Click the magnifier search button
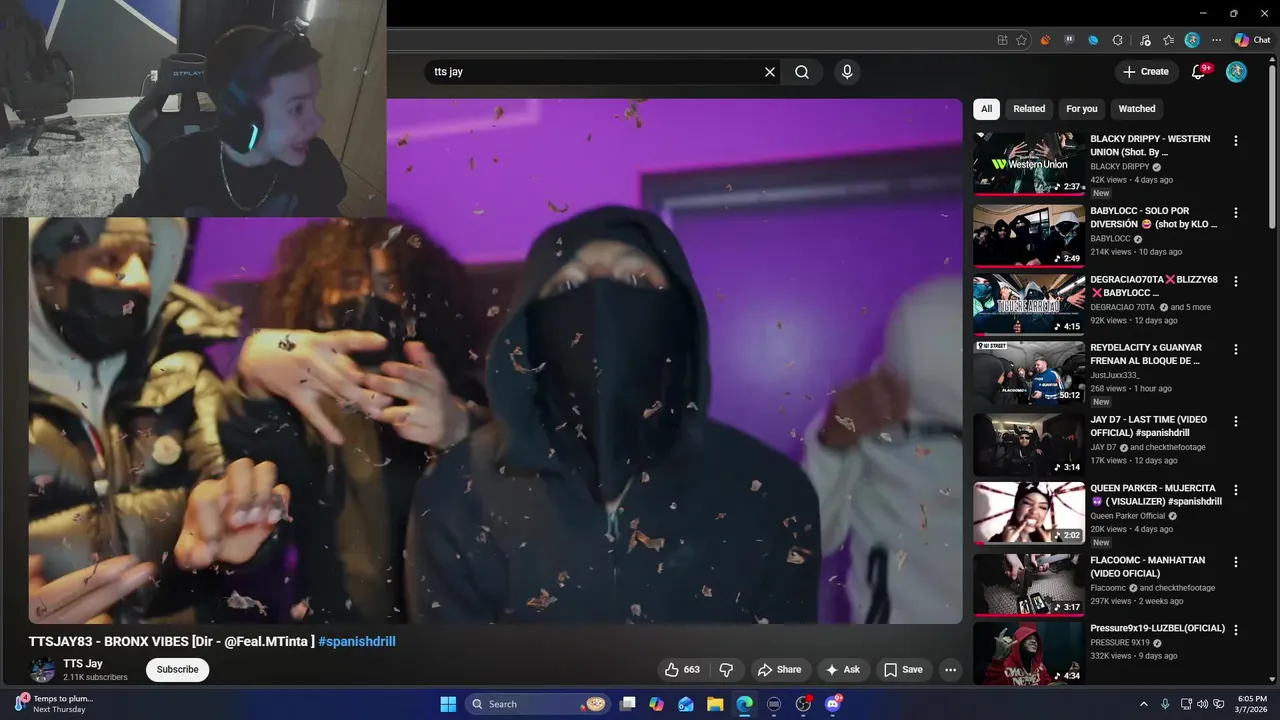This screenshot has width=1280, height=720. 802,72
